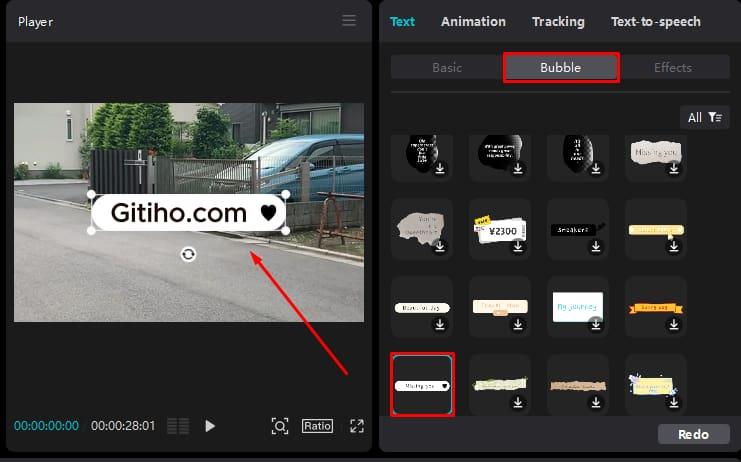The width and height of the screenshot is (741, 462).
Task: Switch to the Animation tab
Action: point(473,22)
